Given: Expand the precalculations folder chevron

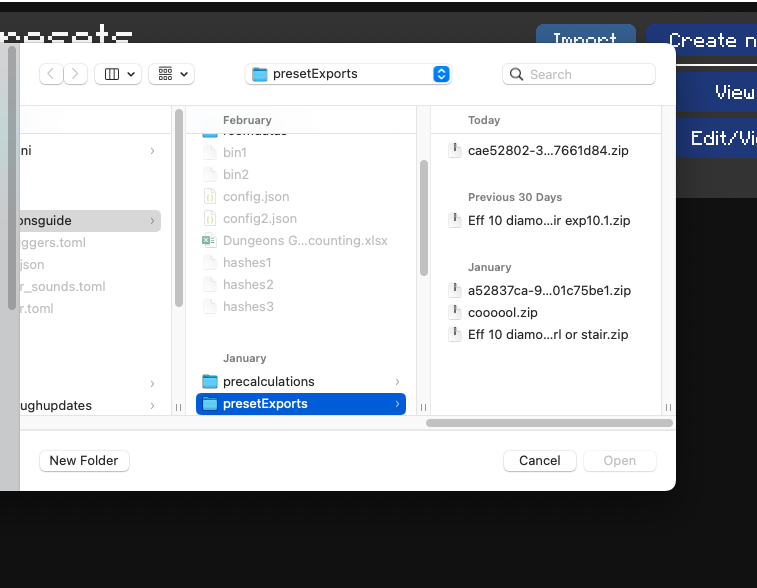Looking at the screenshot, I should pyautogui.click(x=397, y=382).
